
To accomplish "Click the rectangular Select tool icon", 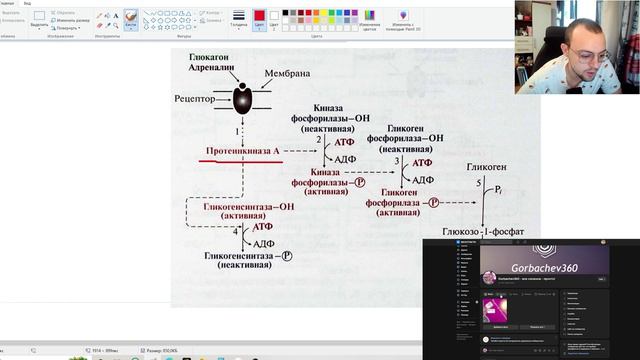I will tap(39, 16).
